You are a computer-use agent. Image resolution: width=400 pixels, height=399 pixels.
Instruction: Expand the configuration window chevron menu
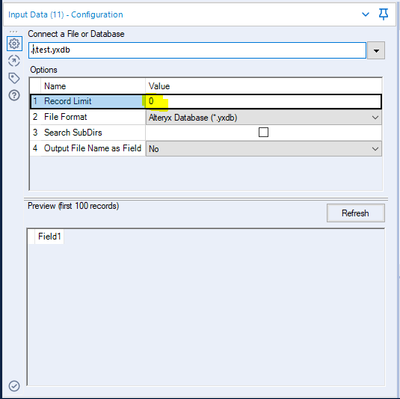point(365,14)
